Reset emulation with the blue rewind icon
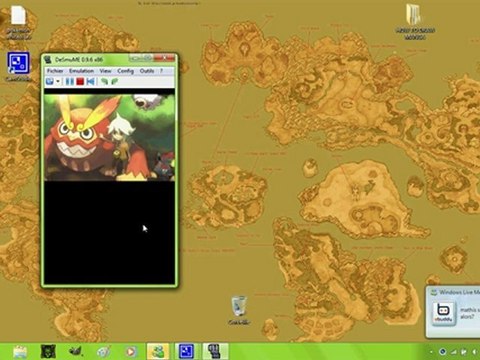 [90, 81]
